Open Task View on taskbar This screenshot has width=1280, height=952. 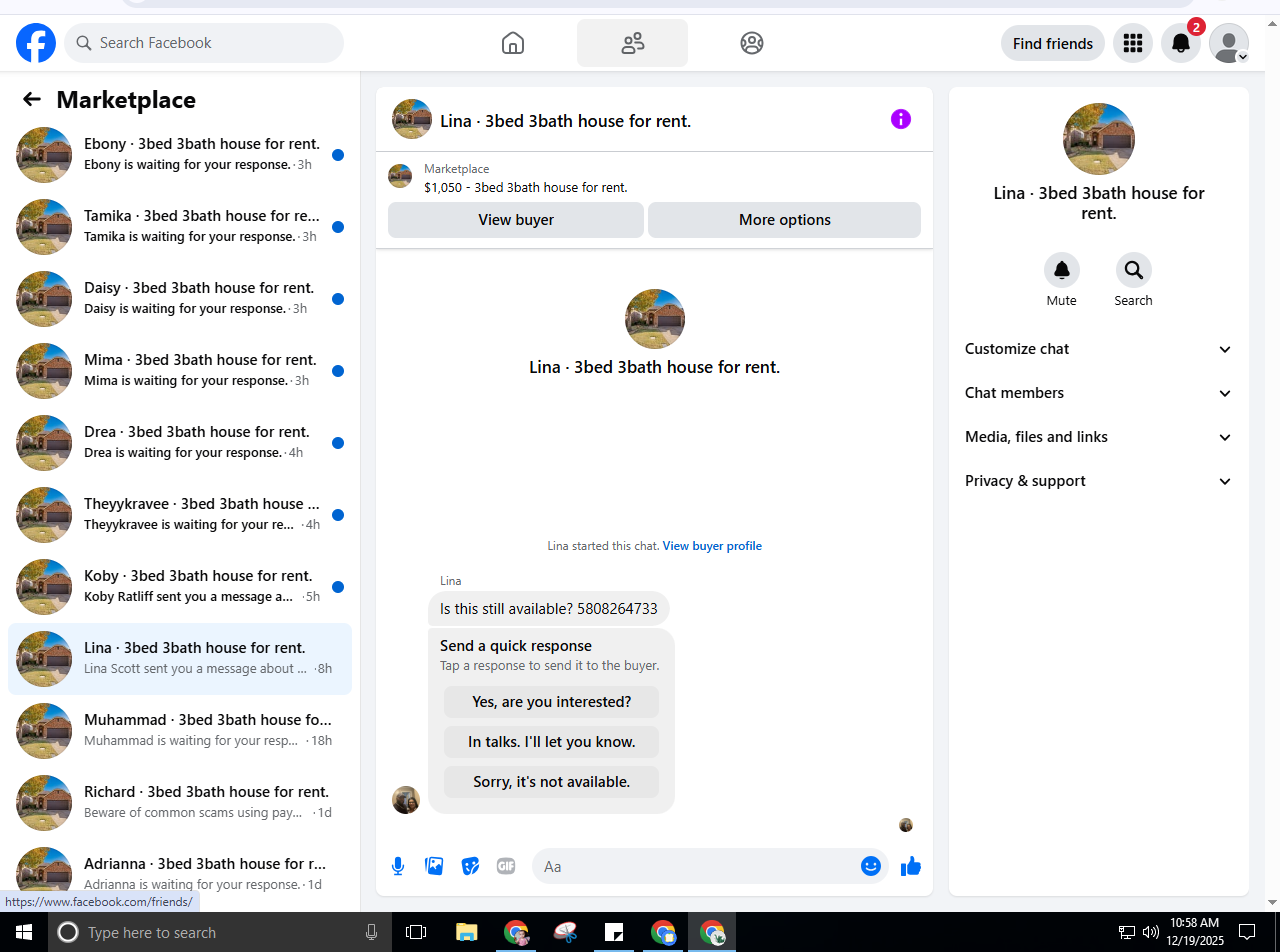click(416, 932)
